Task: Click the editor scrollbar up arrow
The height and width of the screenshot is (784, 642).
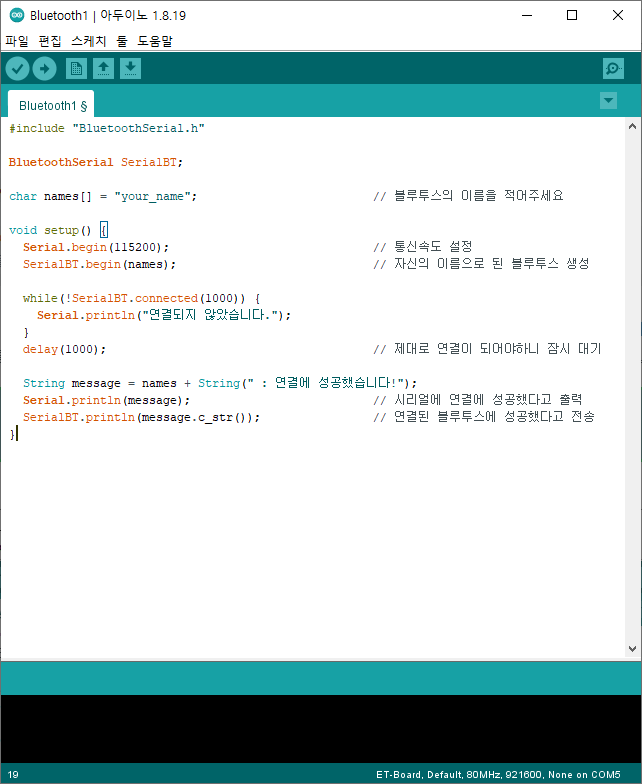Action: point(632,126)
